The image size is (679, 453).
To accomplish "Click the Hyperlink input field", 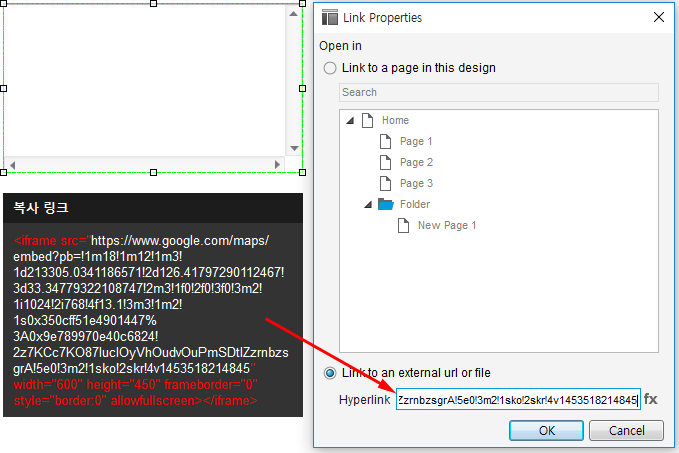I will 518,399.
